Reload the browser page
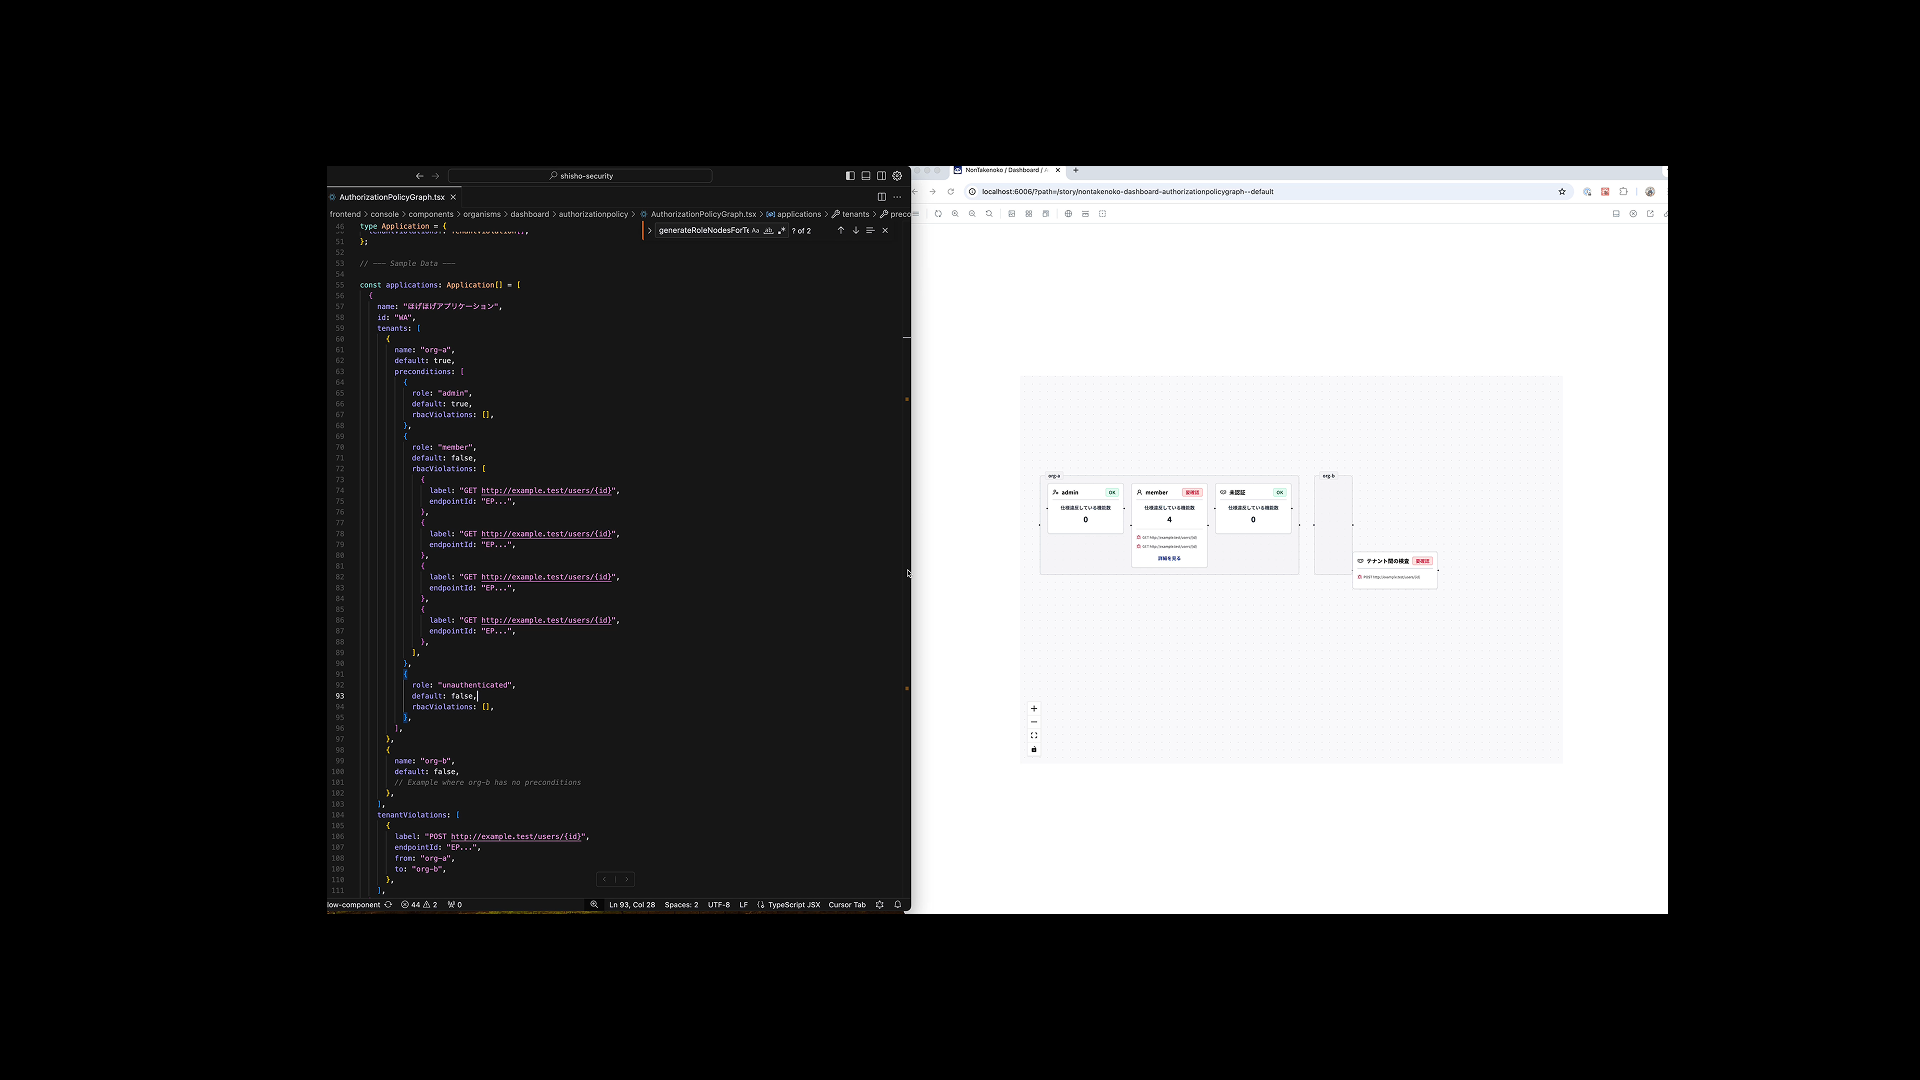1920x1080 pixels. [951, 192]
